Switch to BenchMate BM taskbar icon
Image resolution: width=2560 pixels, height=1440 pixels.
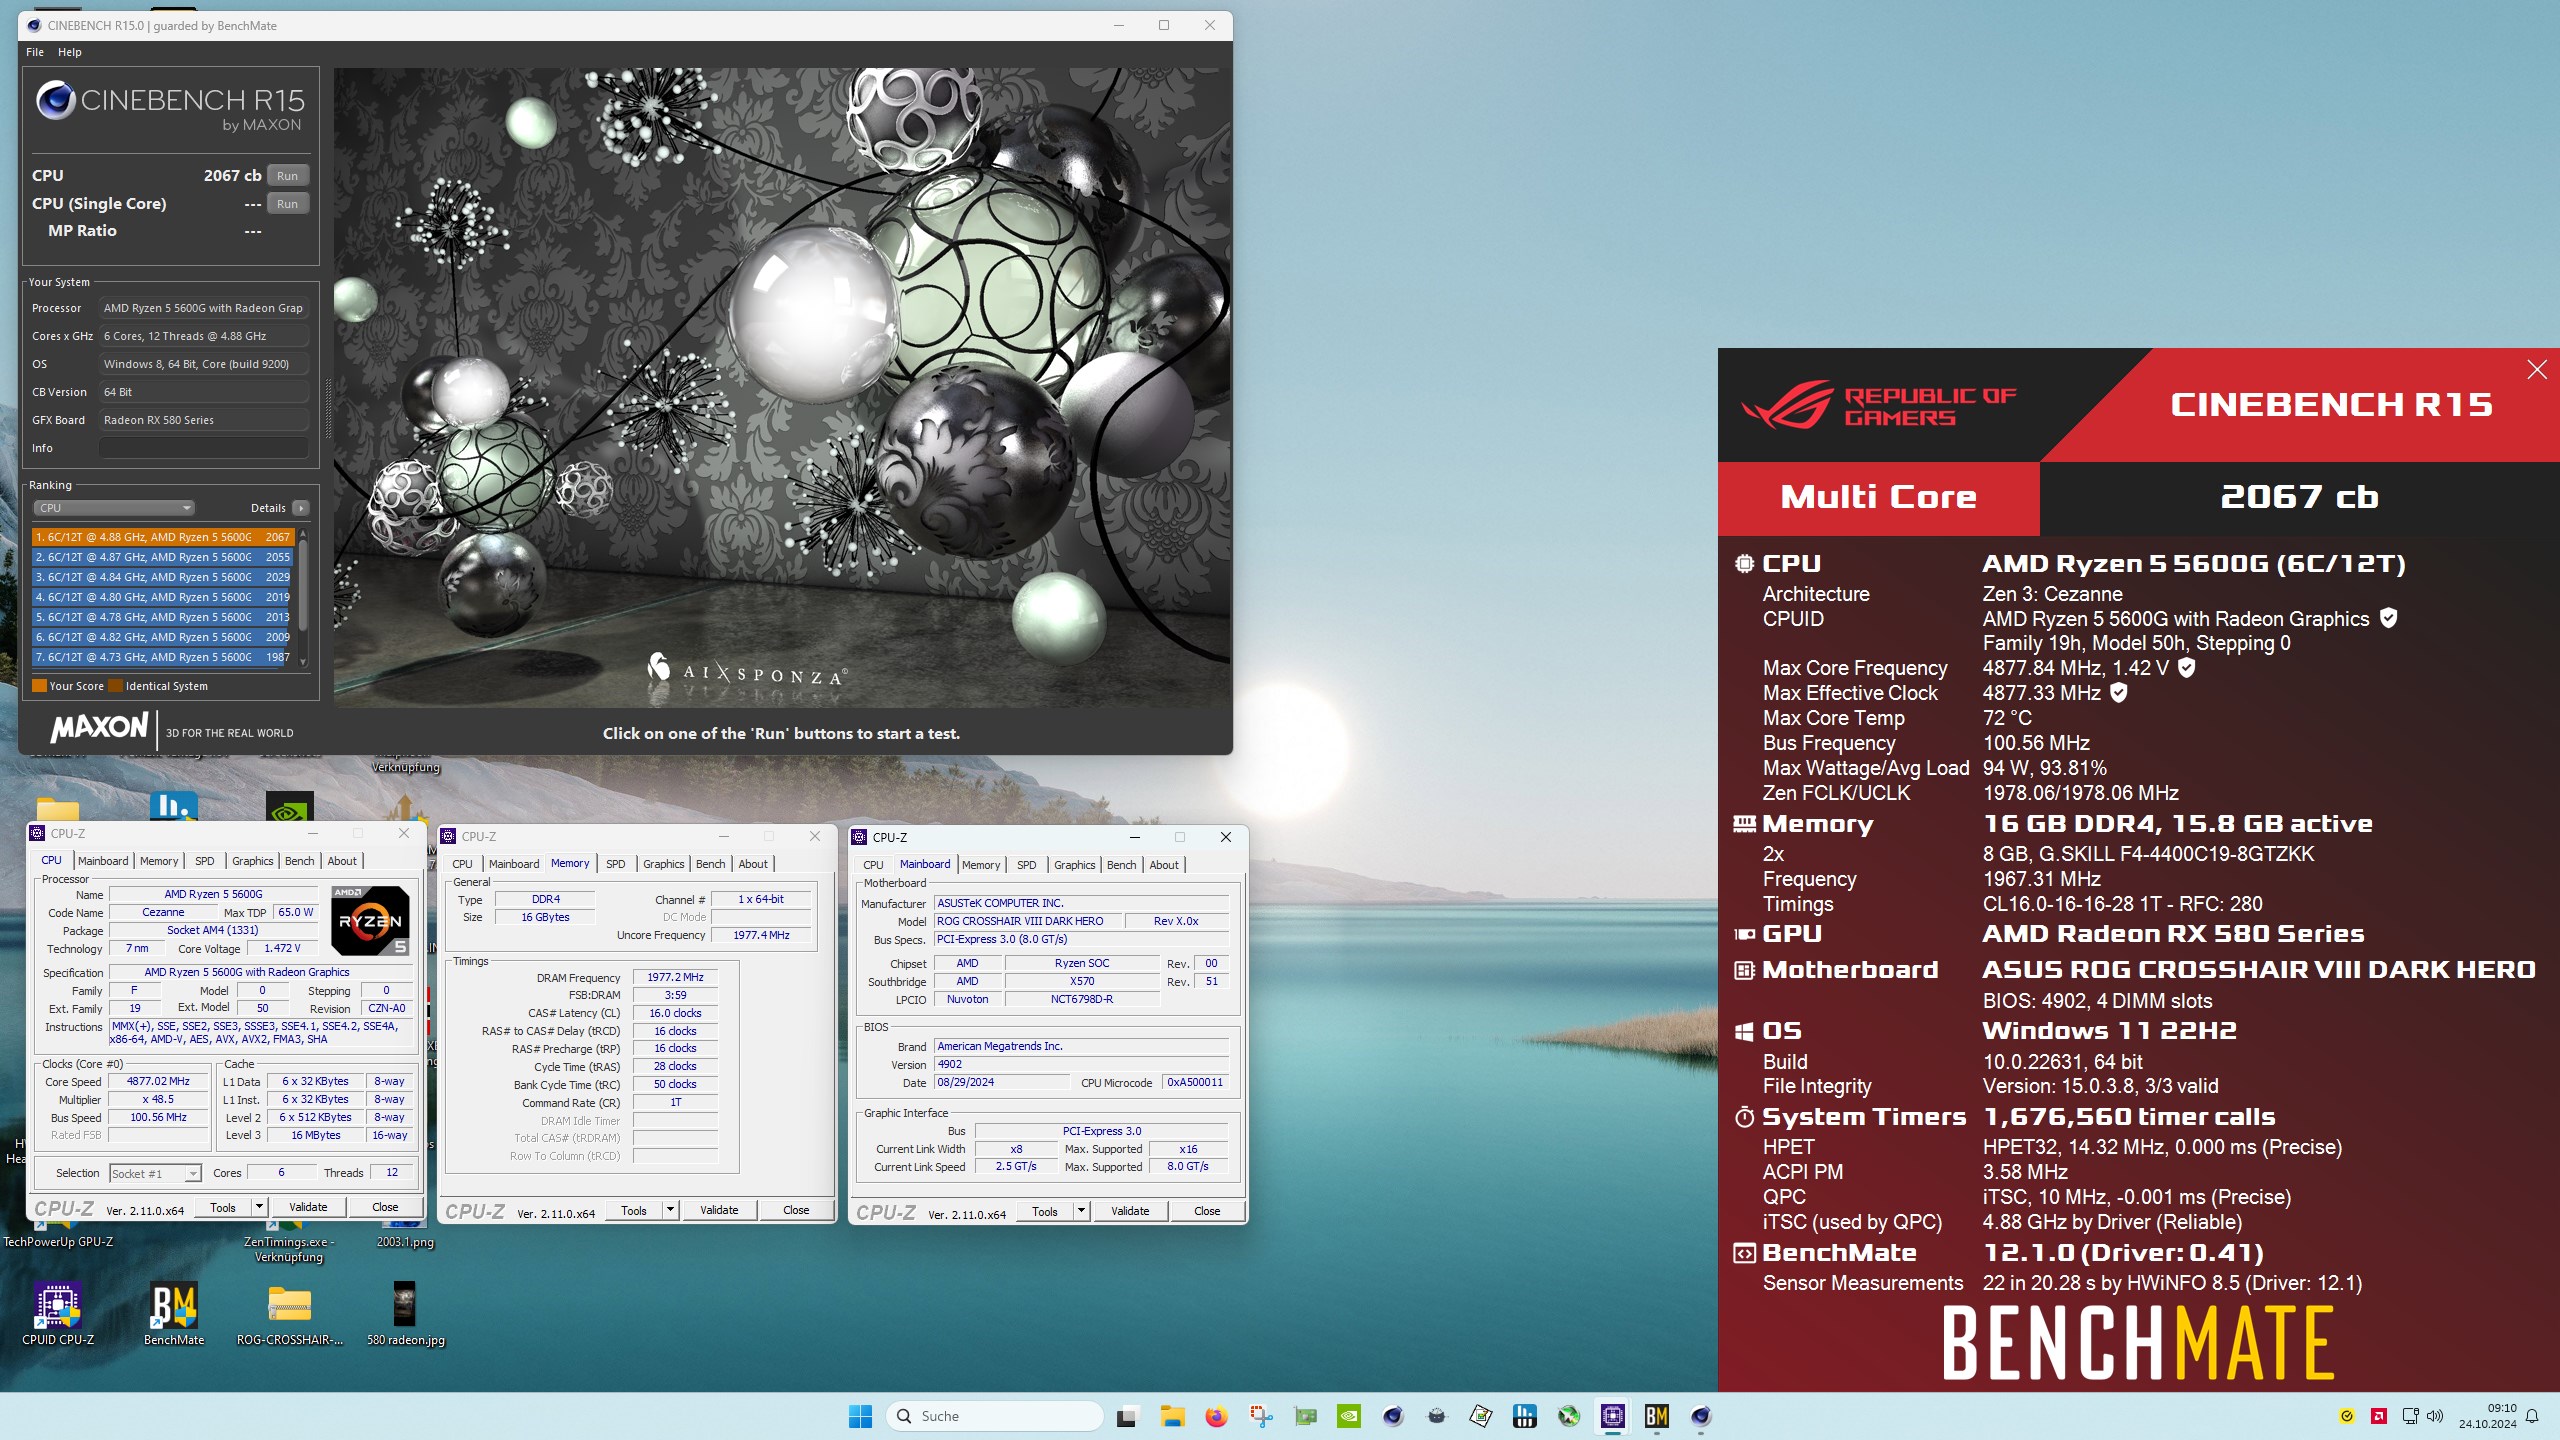click(x=1657, y=1416)
